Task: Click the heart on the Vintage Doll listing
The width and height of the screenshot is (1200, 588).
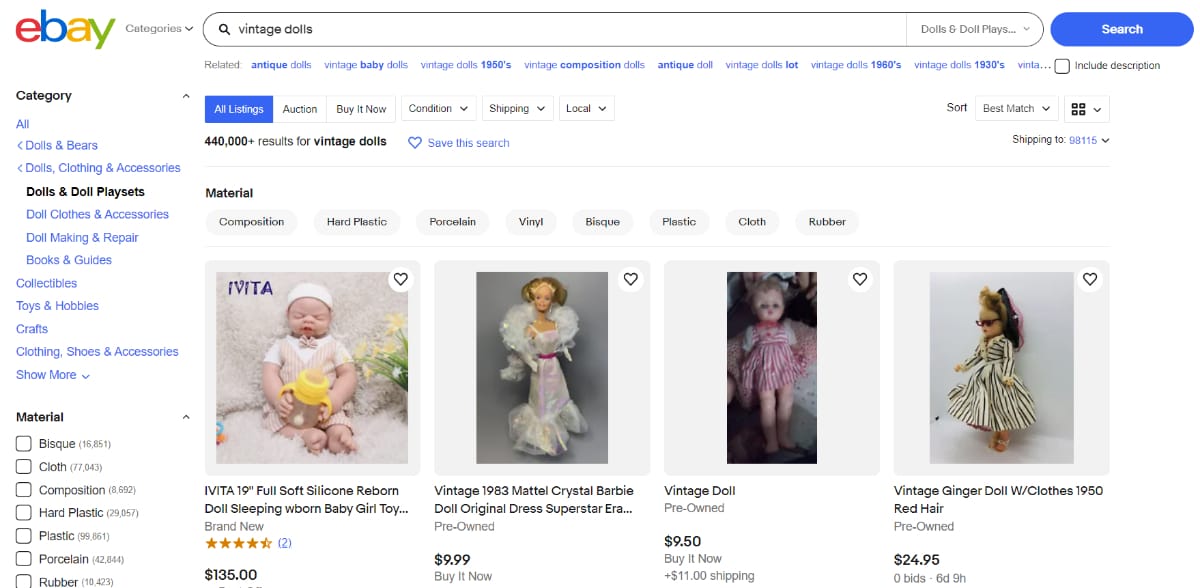Action: click(x=860, y=279)
